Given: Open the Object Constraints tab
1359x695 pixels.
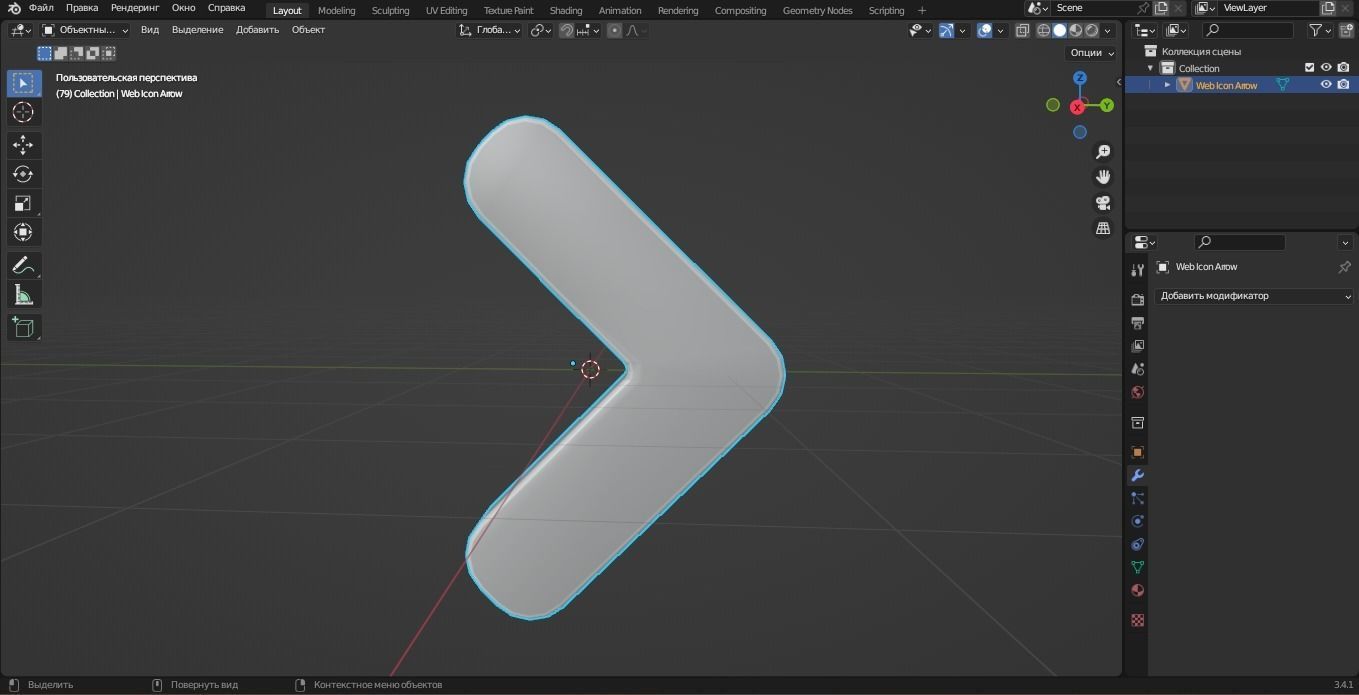Looking at the screenshot, I should point(1137,544).
